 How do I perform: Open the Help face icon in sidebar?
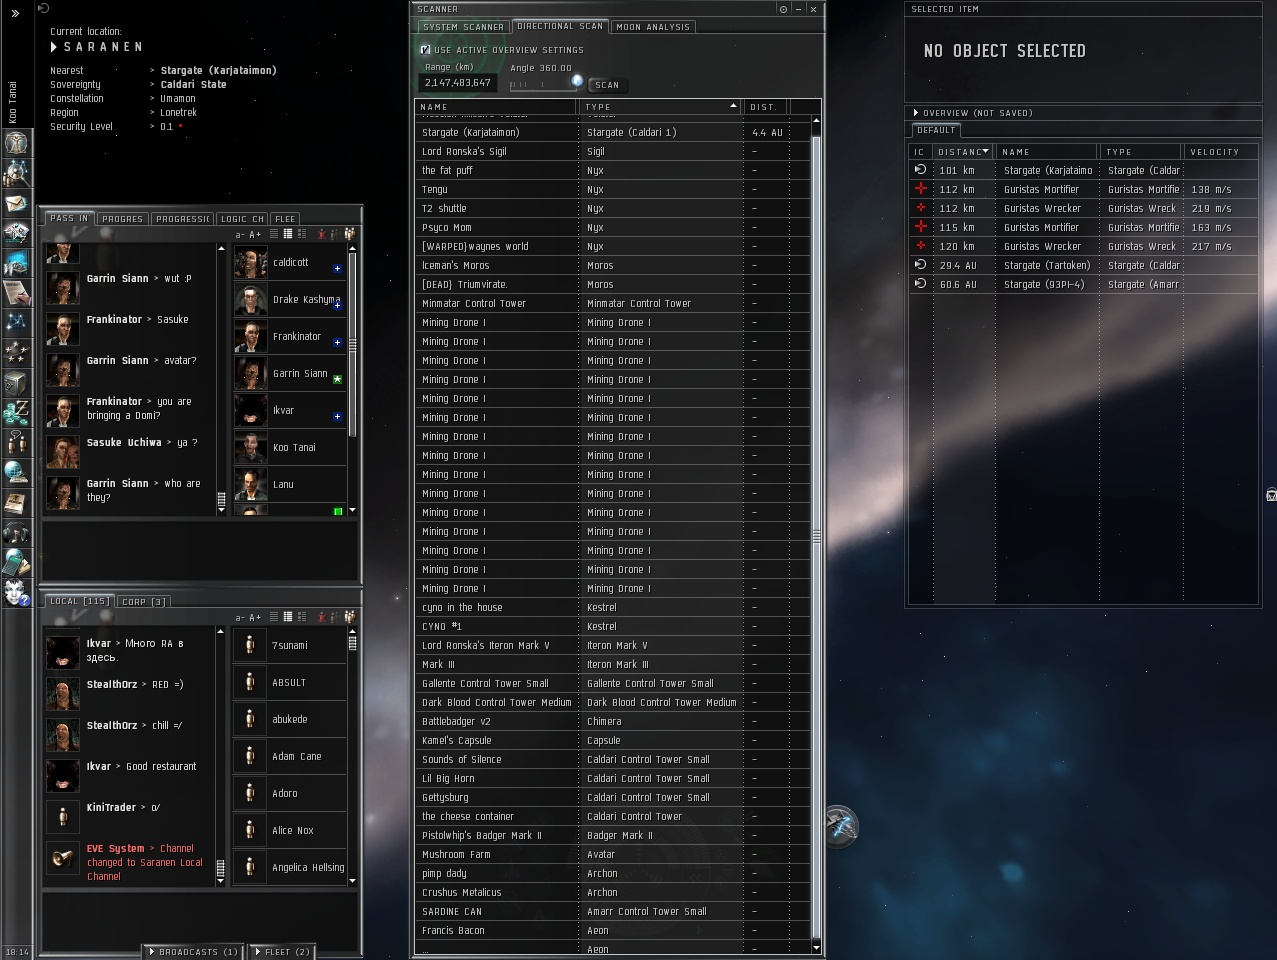click(16, 592)
